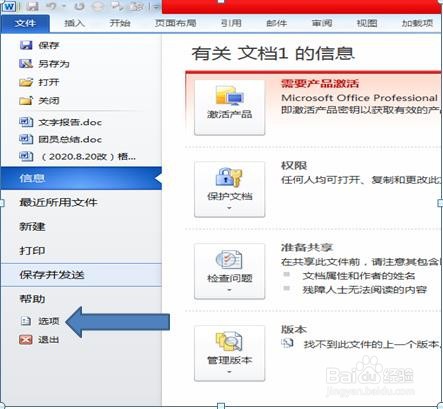Click the 另存为 icon in file menu
The height and width of the screenshot is (409, 443).
point(26,63)
